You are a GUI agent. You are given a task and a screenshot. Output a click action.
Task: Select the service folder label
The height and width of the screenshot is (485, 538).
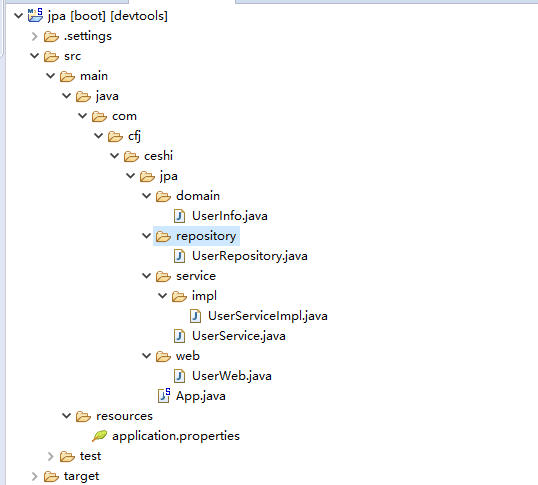(196, 276)
